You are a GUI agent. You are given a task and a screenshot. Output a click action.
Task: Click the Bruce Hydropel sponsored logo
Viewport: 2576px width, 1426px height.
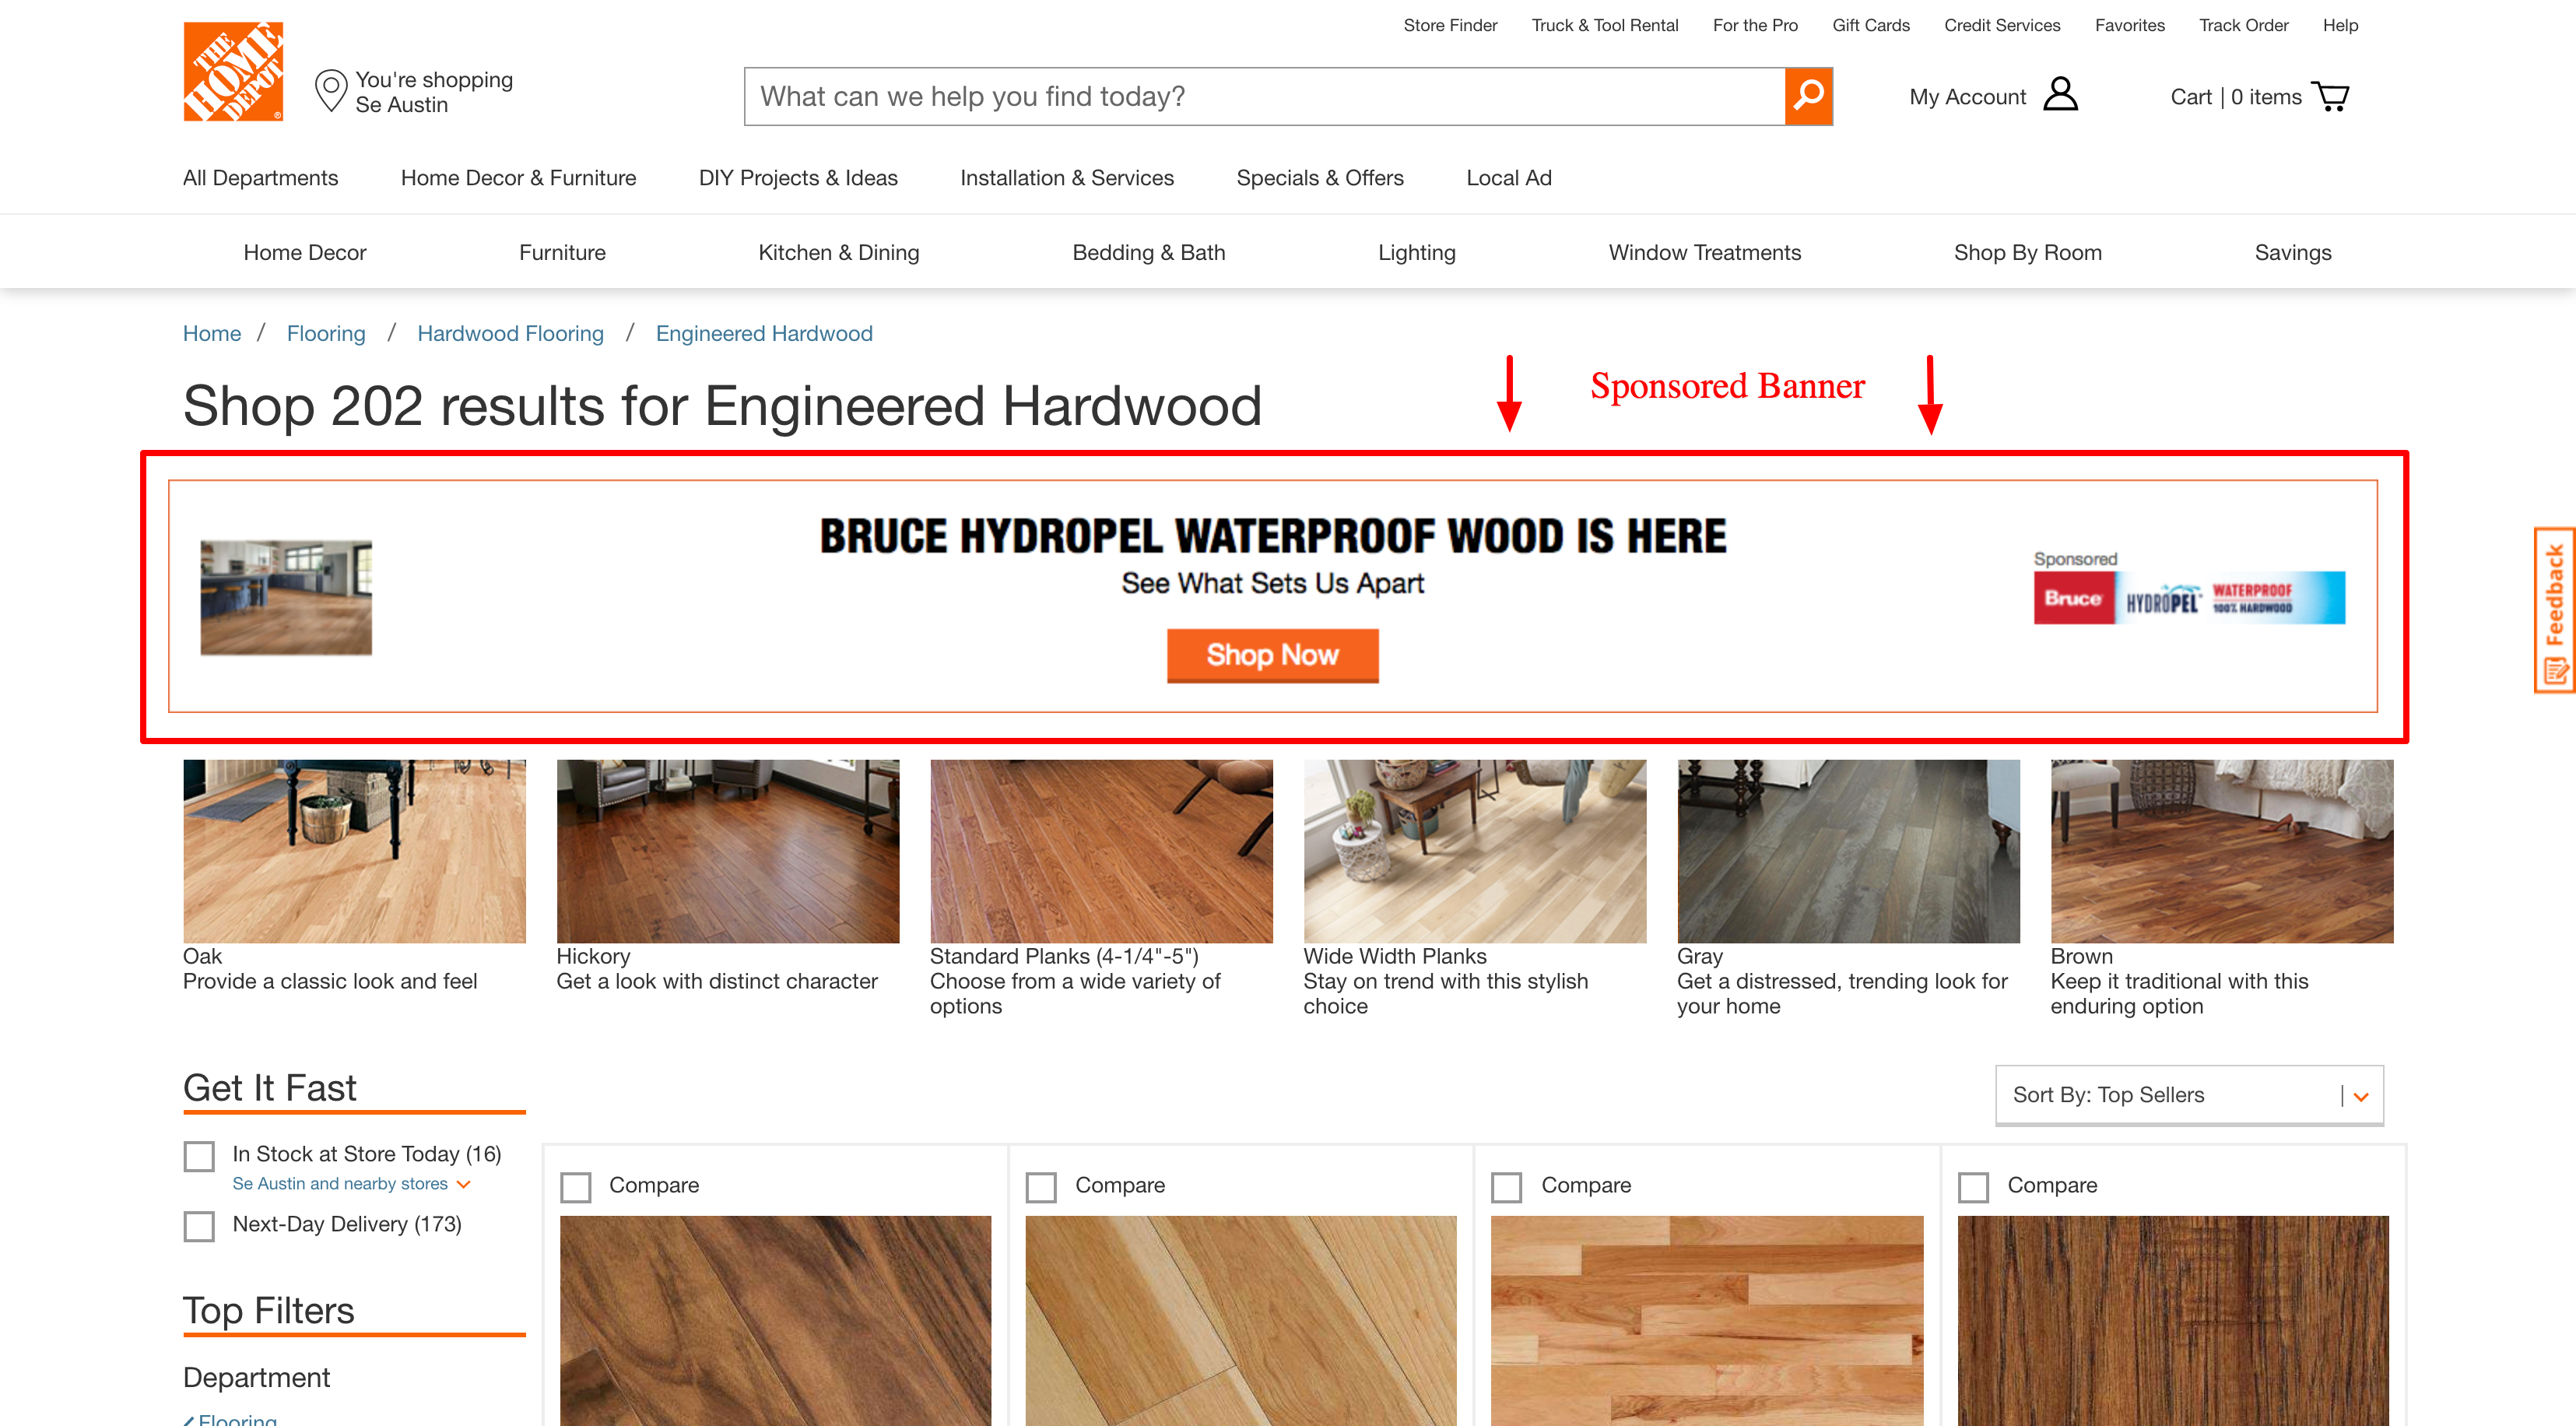tap(2189, 598)
